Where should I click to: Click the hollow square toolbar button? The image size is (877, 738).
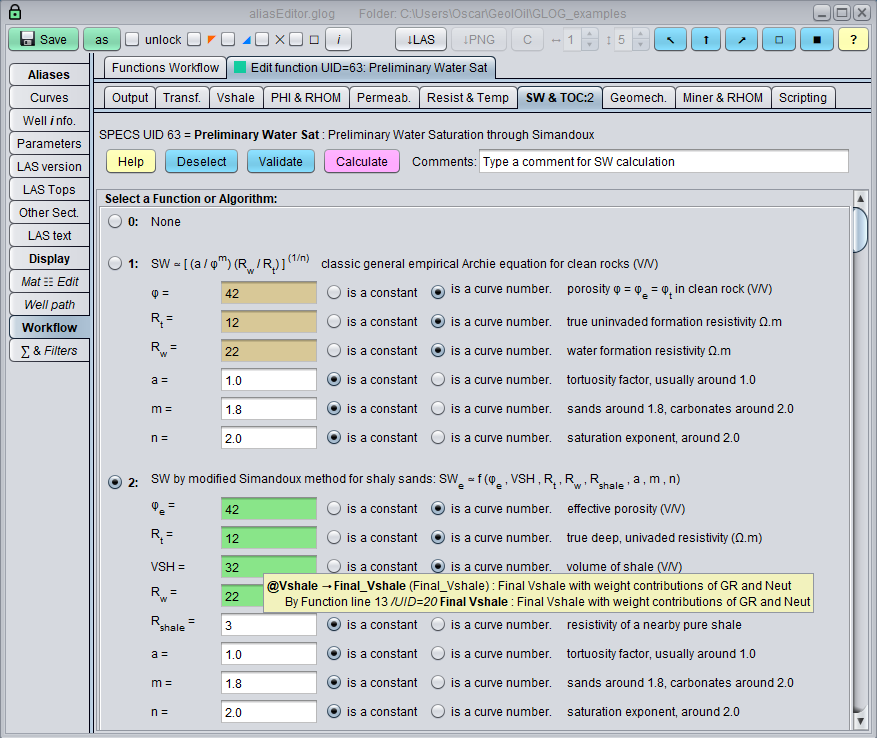[779, 39]
